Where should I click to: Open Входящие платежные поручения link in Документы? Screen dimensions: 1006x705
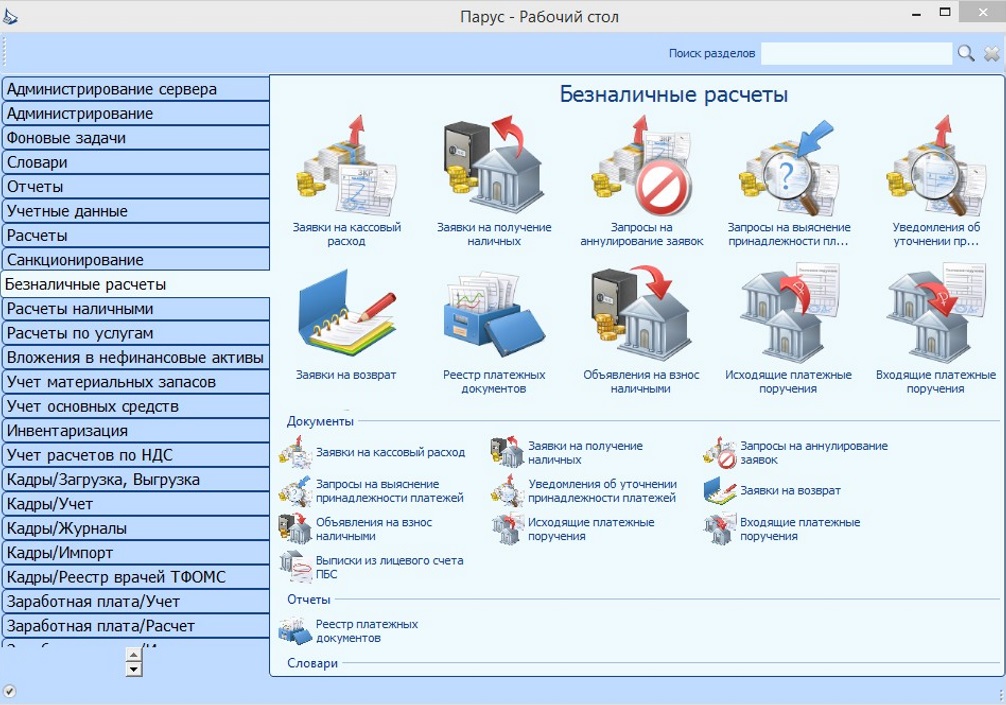[x=800, y=529]
